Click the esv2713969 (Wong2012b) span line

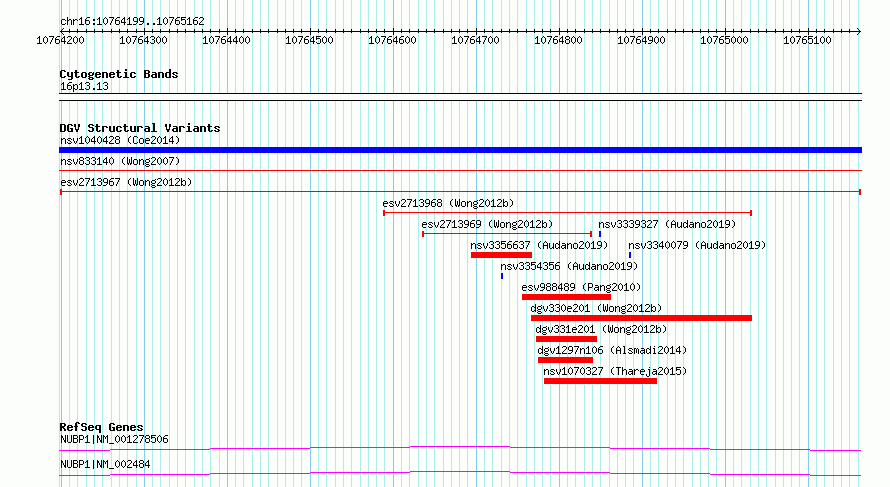507,234
